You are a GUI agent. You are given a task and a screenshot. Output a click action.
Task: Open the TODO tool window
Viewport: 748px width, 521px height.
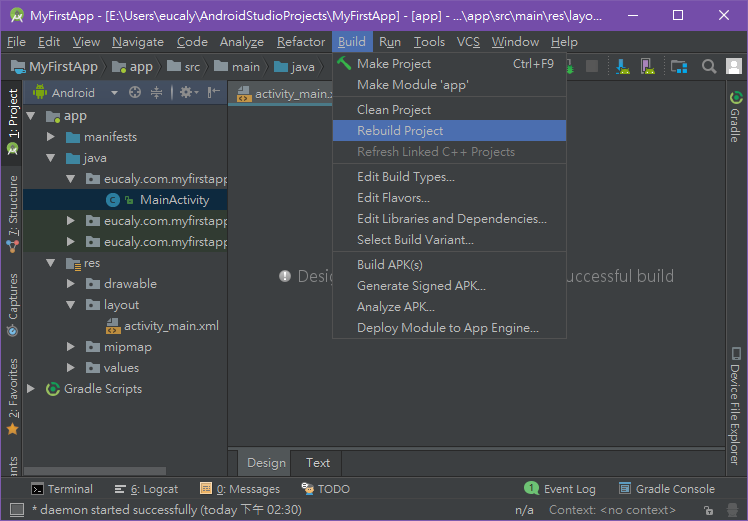click(x=326, y=489)
